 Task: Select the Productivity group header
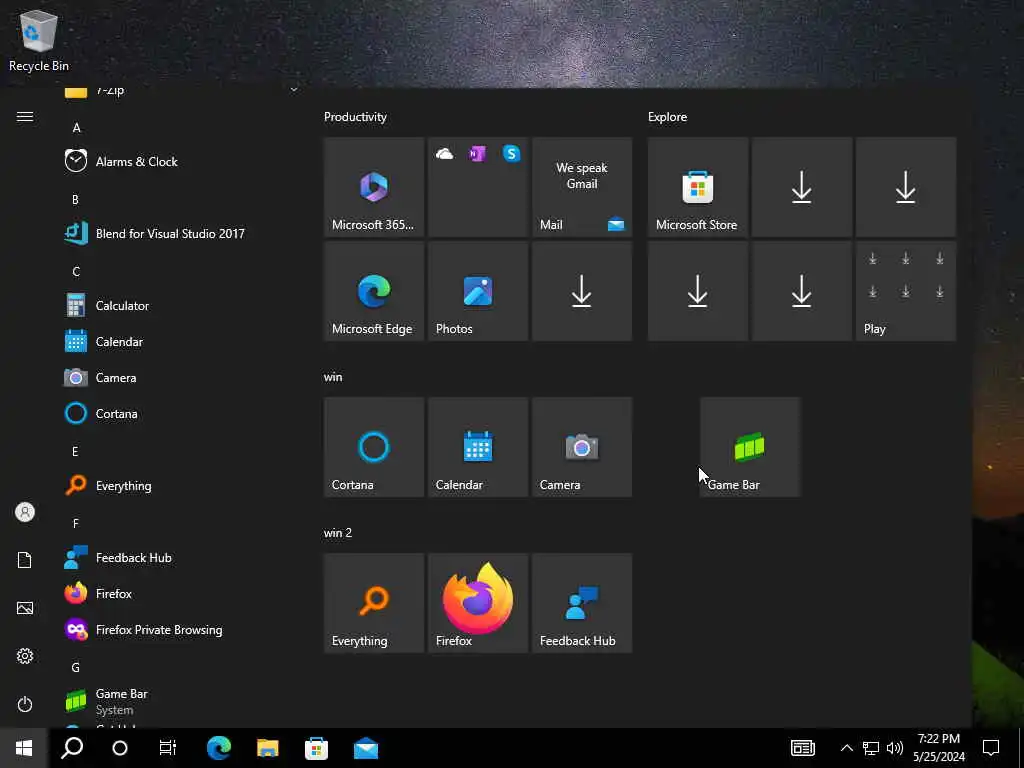click(x=355, y=117)
